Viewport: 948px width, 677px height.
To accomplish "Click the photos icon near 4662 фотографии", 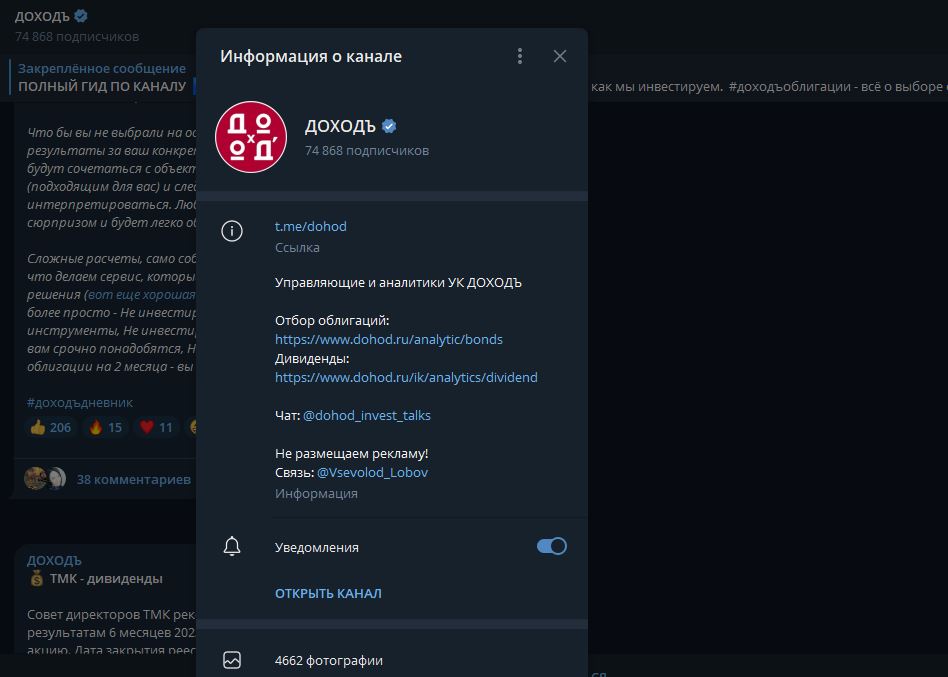I will pos(232,660).
